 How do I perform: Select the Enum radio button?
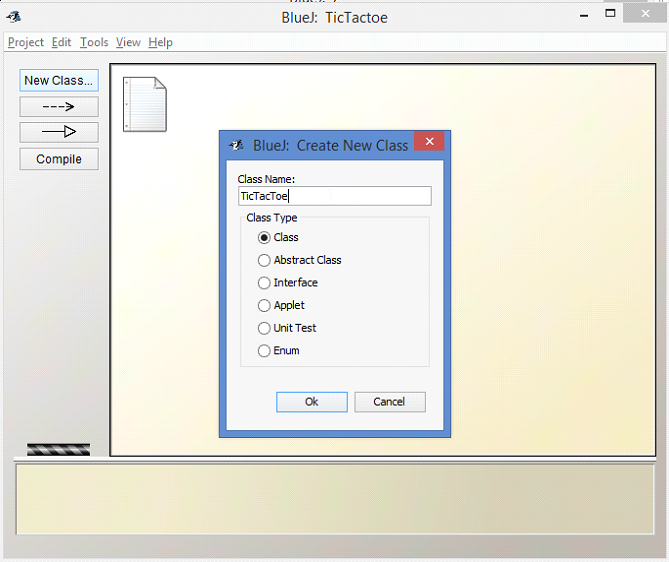click(x=264, y=350)
